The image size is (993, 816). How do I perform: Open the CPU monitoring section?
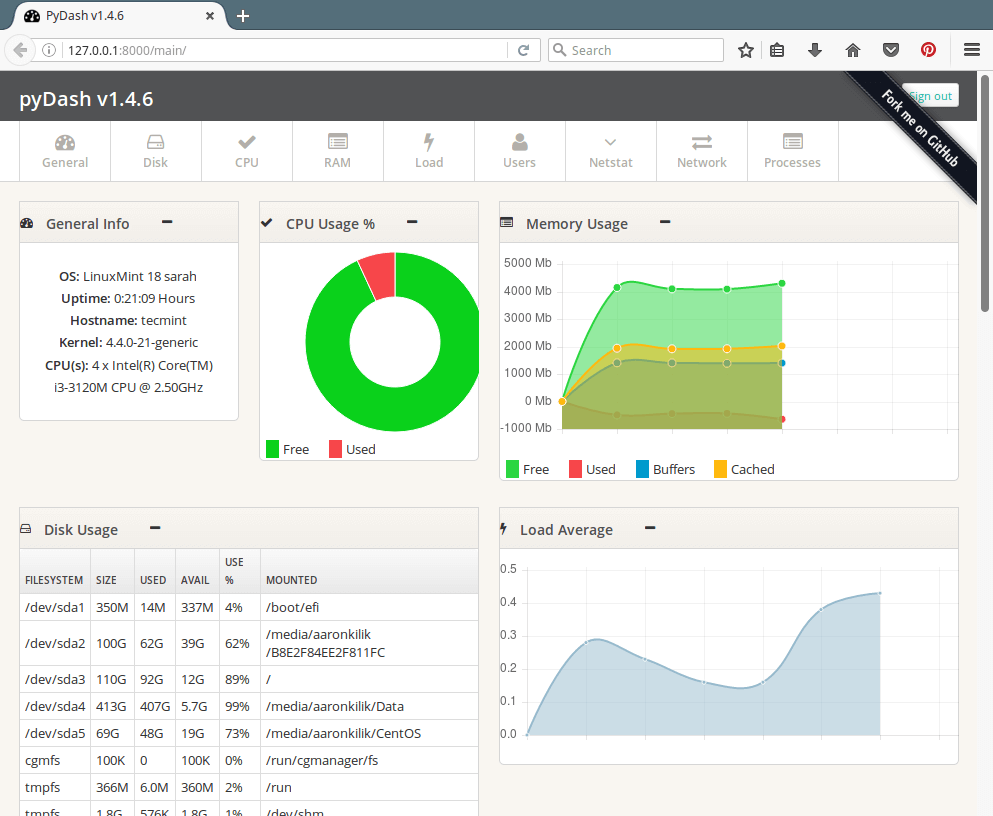click(x=246, y=150)
